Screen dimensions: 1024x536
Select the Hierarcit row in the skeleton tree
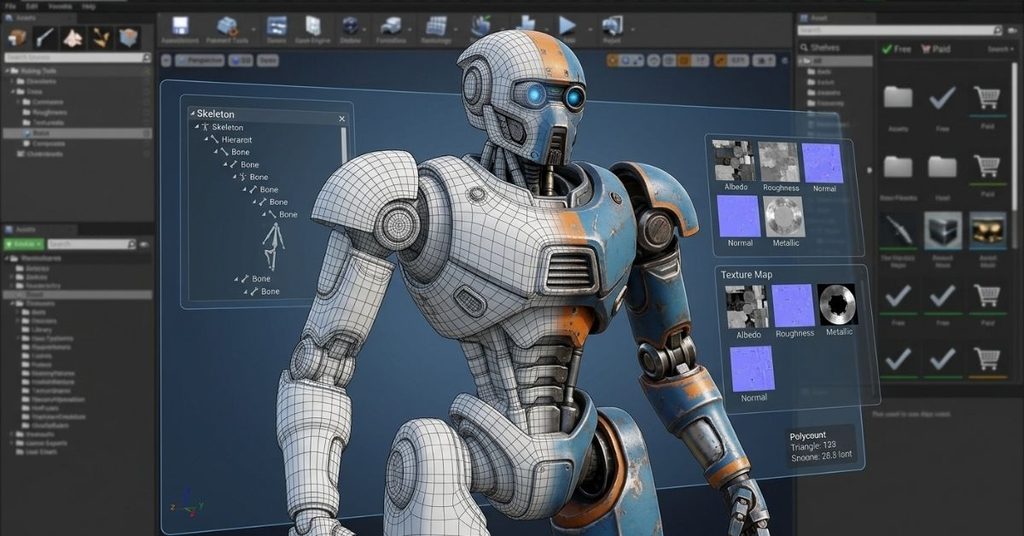(231, 139)
